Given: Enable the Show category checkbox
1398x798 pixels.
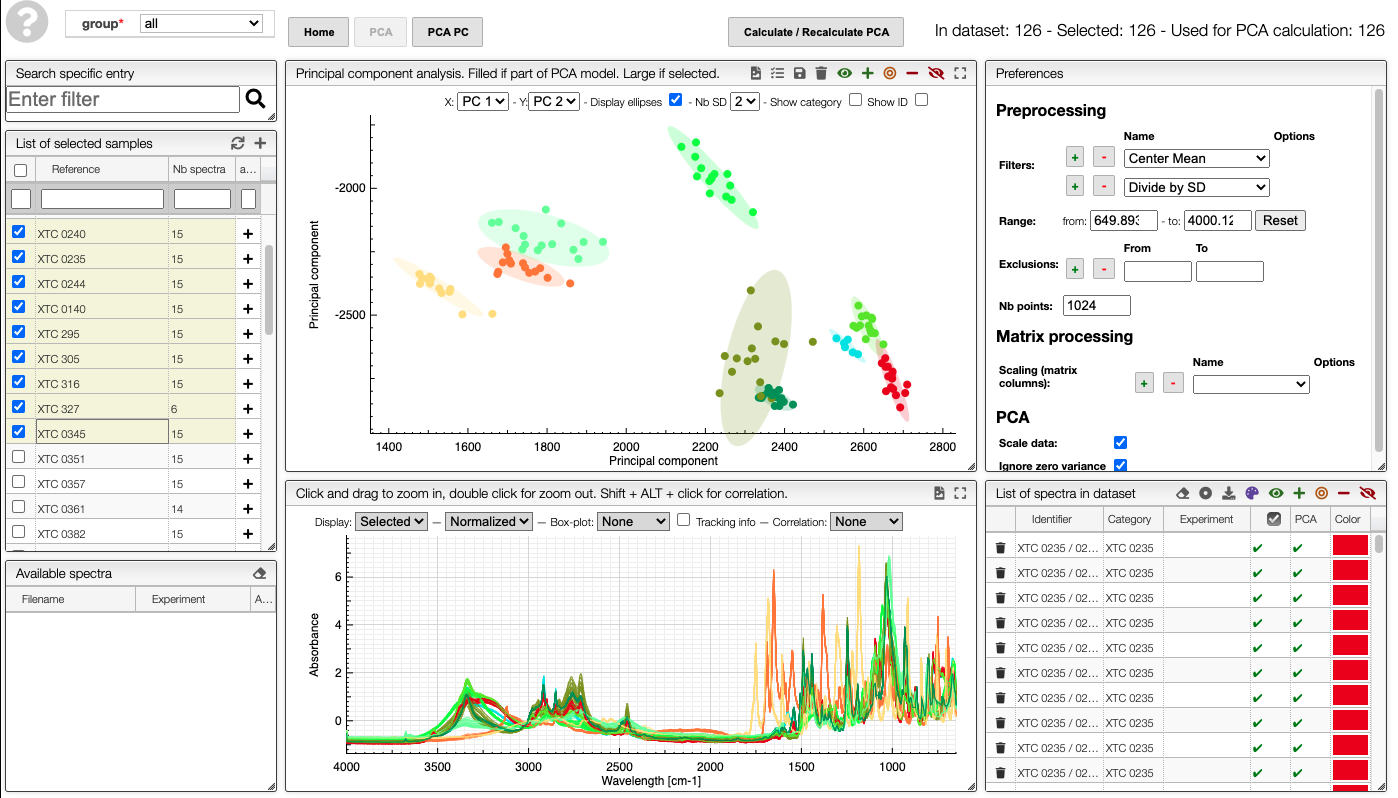Looking at the screenshot, I should (855, 100).
